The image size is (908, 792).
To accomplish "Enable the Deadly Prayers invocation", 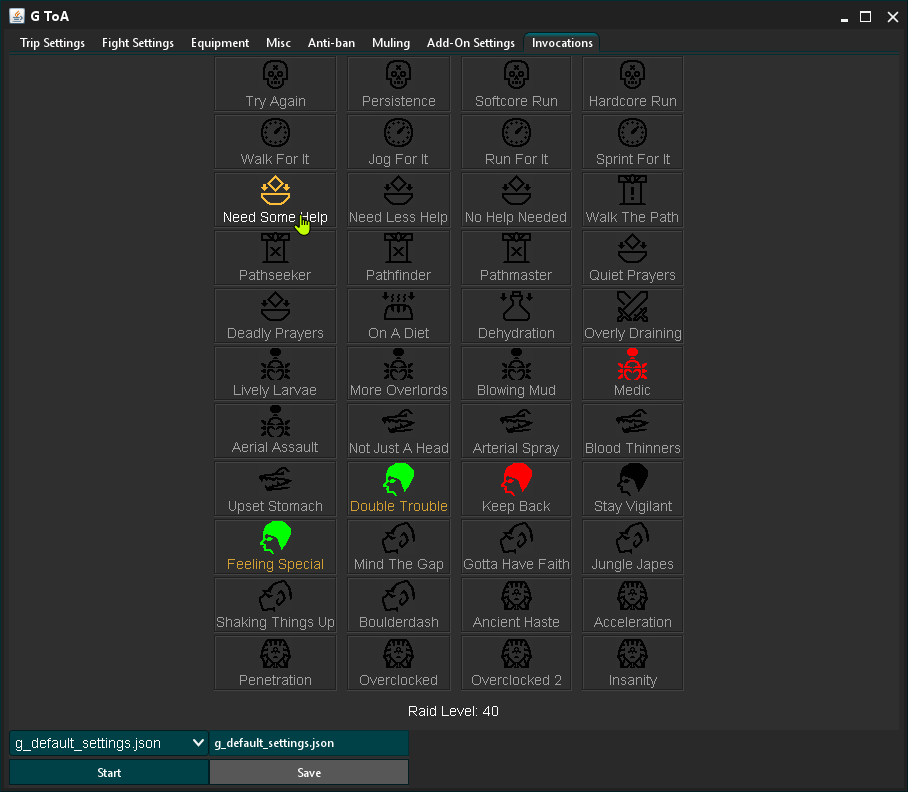I will (275, 316).
